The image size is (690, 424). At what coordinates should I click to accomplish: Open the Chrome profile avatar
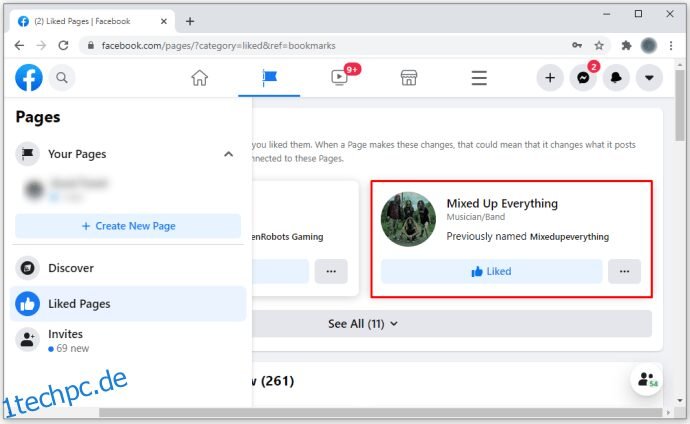point(649,45)
